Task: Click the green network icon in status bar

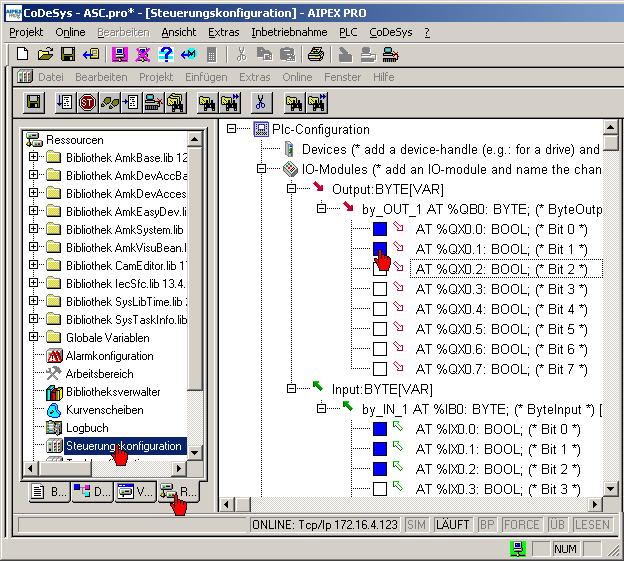Action: (x=518, y=549)
